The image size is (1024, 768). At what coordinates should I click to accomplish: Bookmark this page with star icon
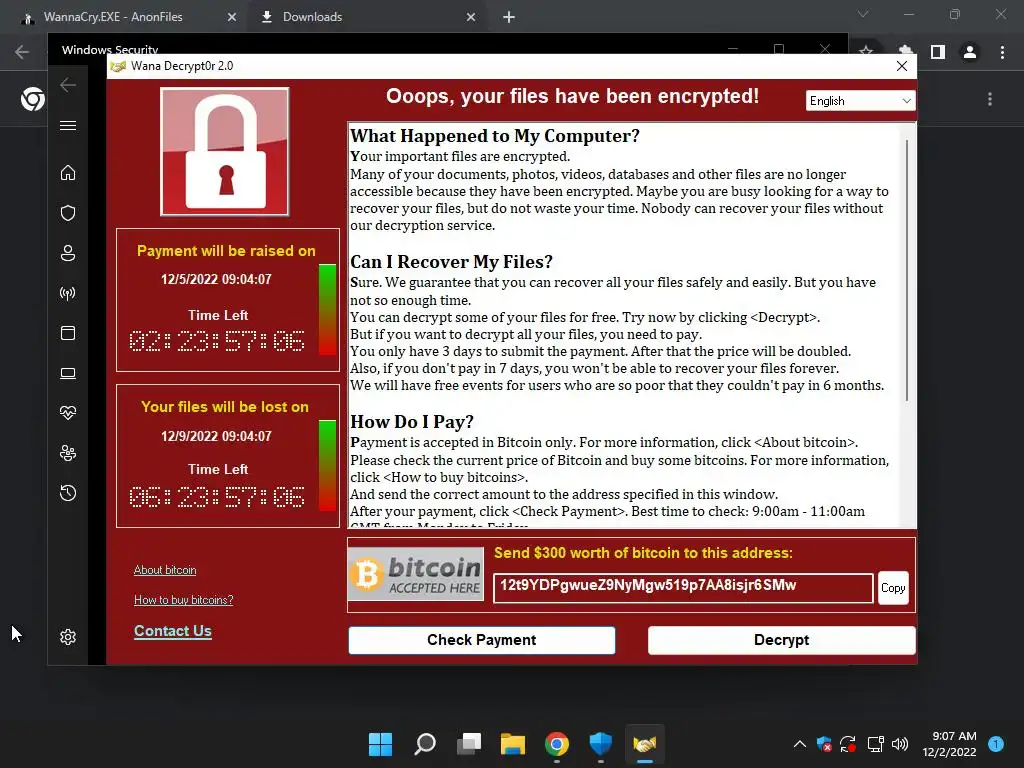[x=866, y=52]
